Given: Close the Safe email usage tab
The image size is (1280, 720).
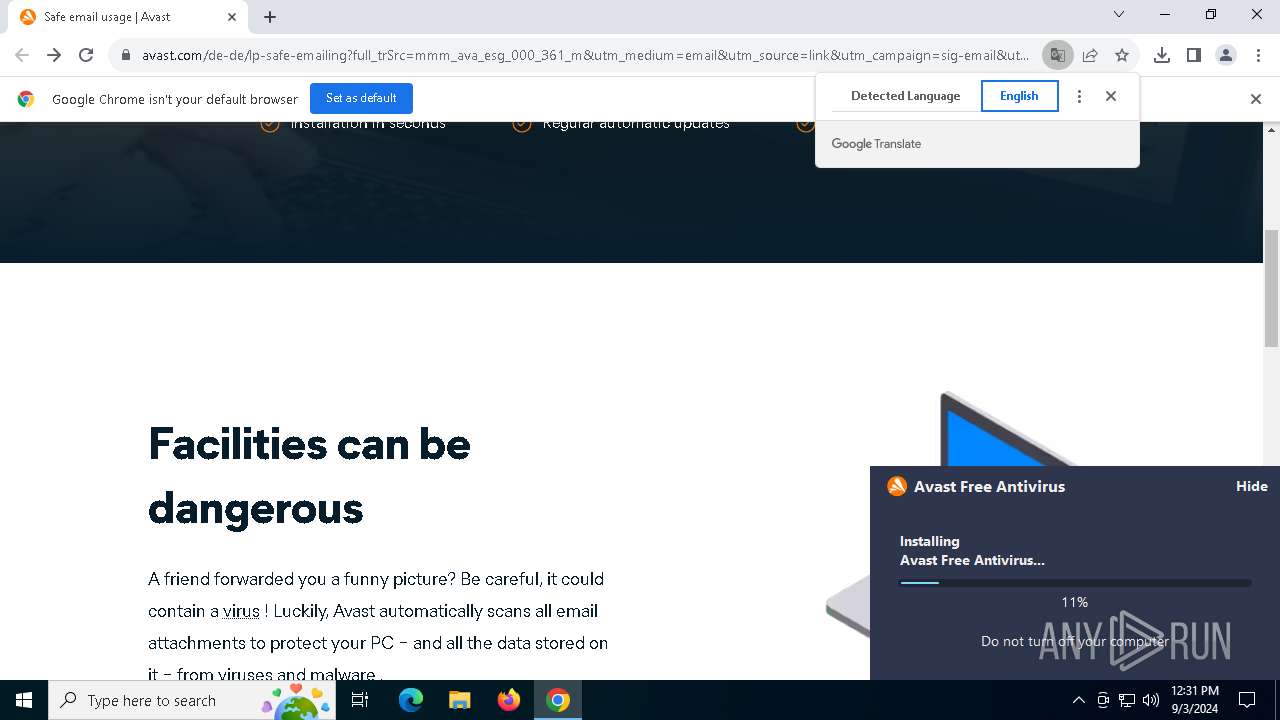Looking at the screenshot, I should click(233, 17).
